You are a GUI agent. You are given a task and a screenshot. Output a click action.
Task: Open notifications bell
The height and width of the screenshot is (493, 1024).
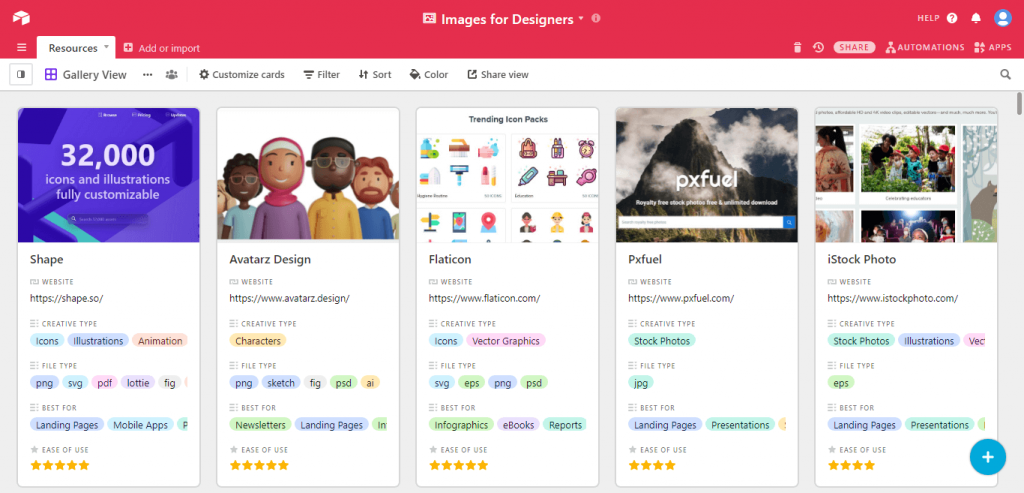point(976,18)
